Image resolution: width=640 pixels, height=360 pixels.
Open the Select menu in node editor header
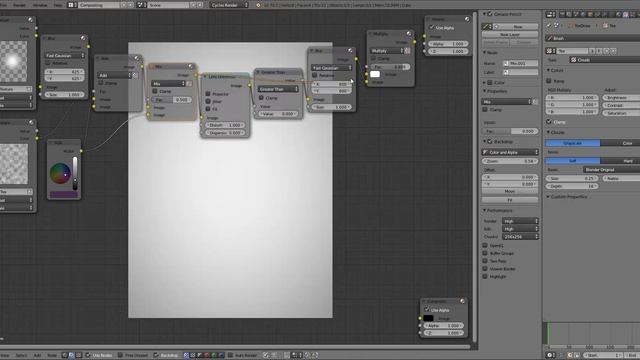(x=21, y=355)
